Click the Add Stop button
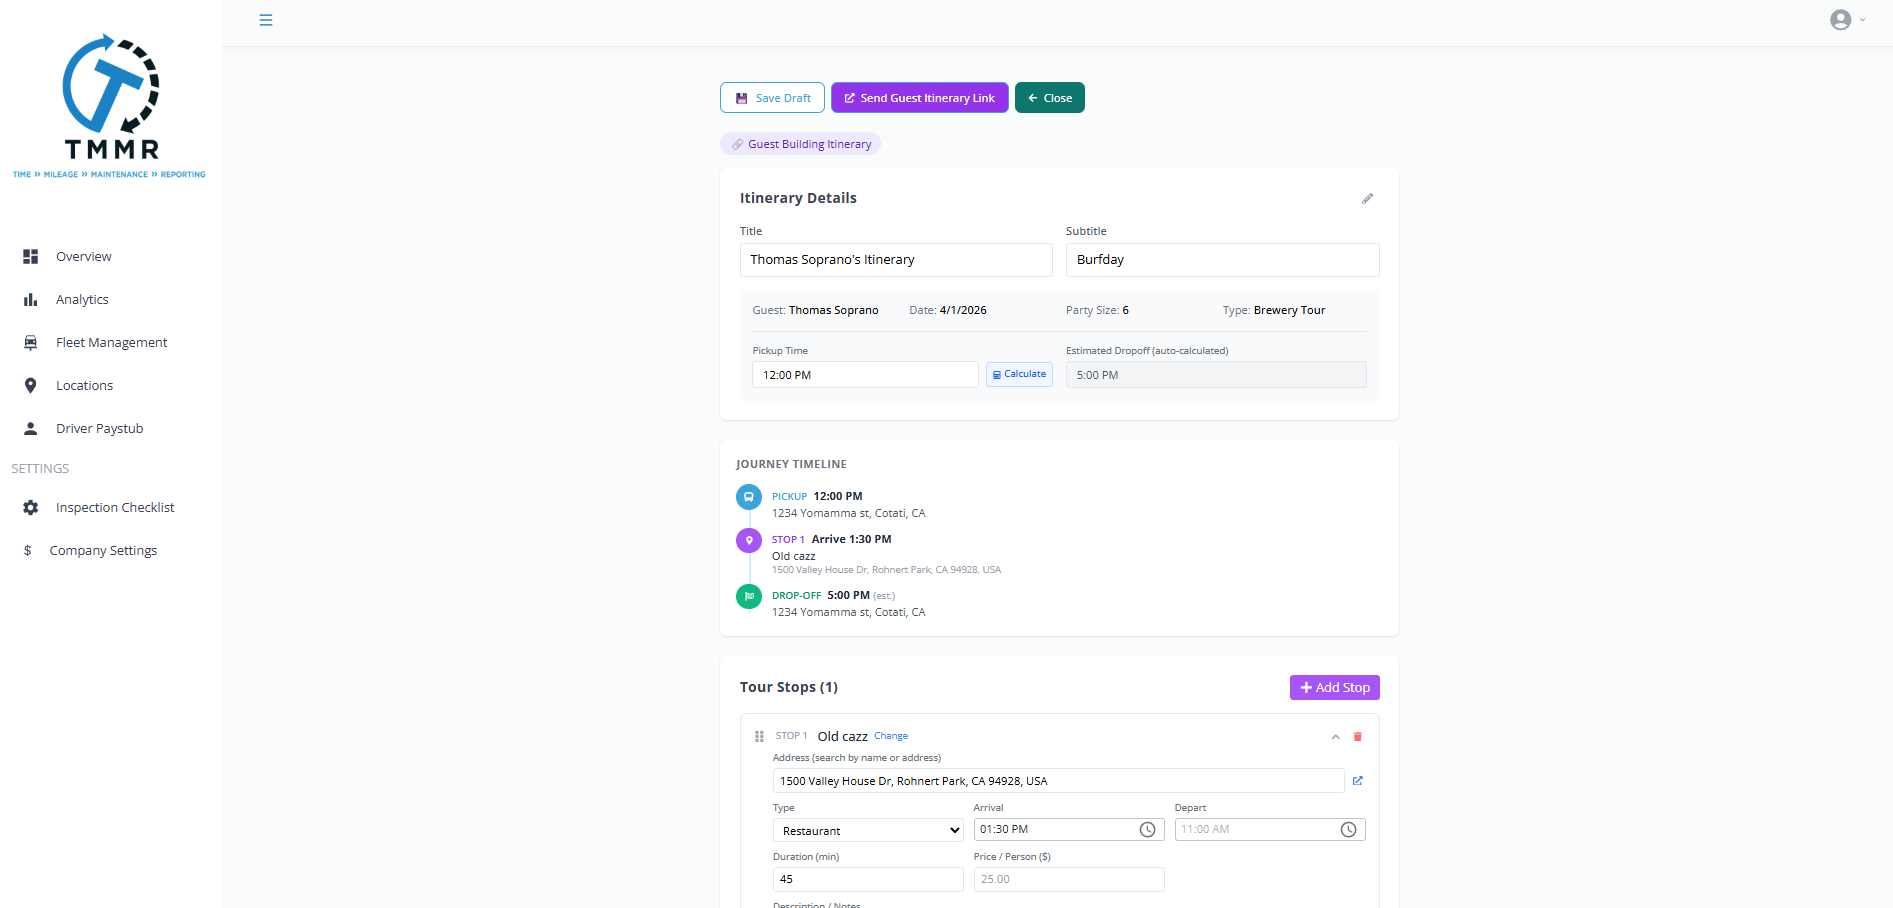The image size is (1893, 908). pyautogui.click(x=1335, y=688)
